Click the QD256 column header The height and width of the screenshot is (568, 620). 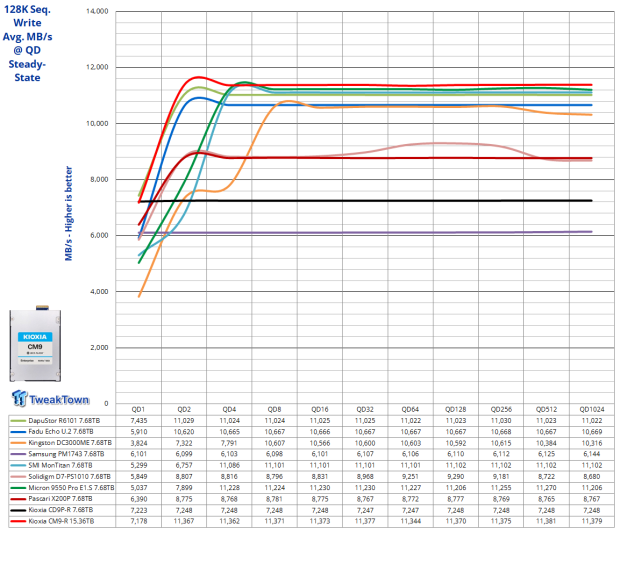point(501,409)
